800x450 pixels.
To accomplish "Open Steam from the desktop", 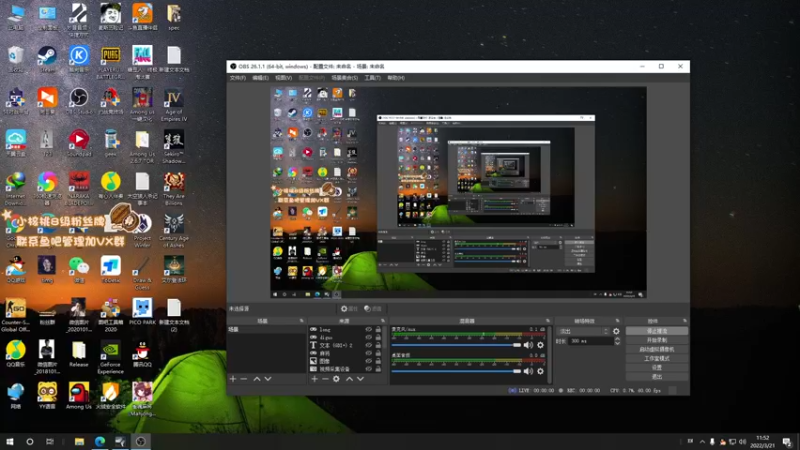I will tap(47, 60).
